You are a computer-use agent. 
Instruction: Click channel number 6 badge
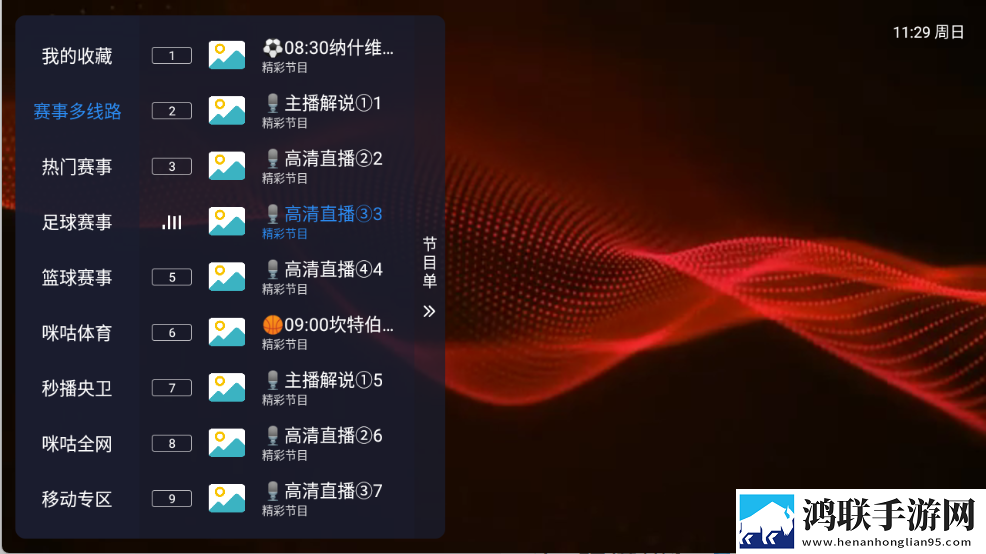(x=172, y=332)
